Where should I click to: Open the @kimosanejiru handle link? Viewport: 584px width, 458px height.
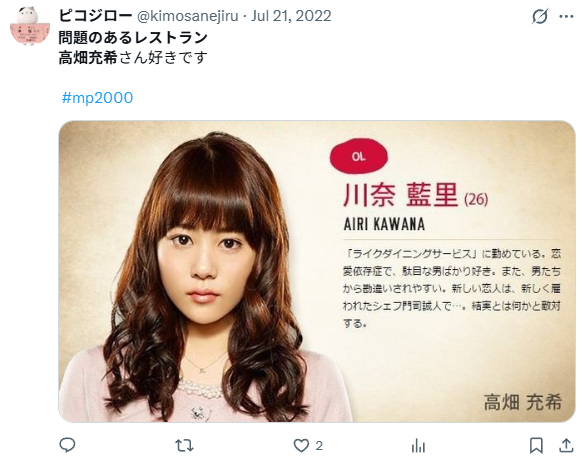coord(188,16)
